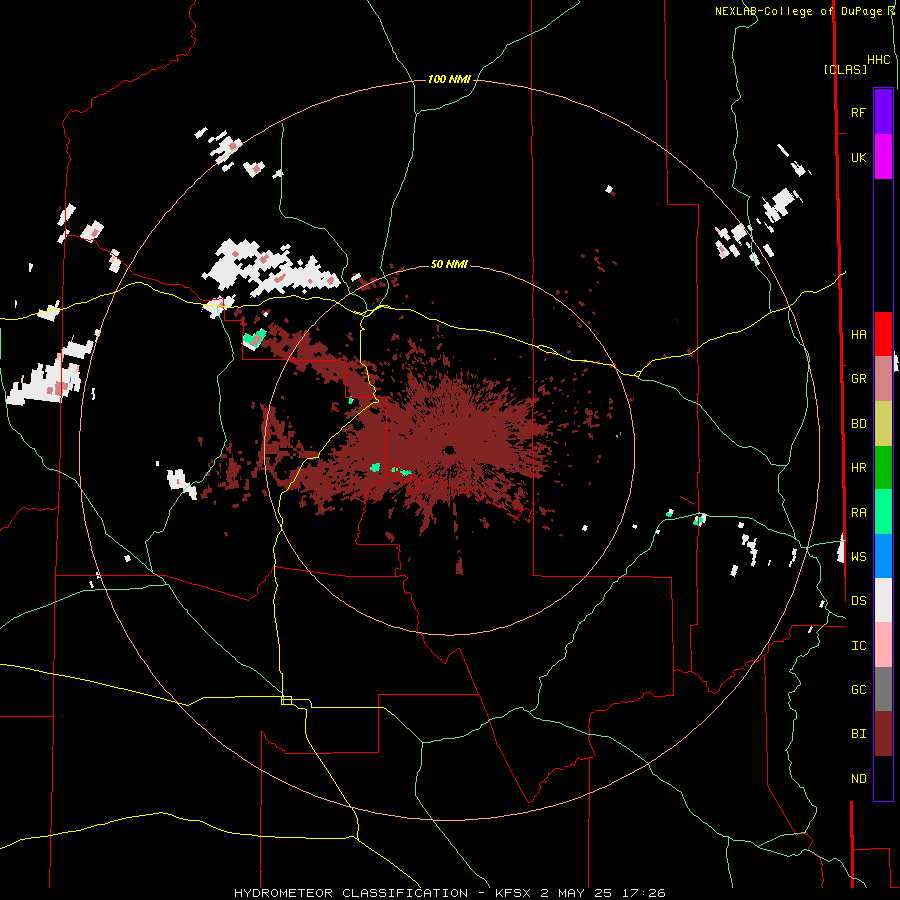The image size is (900, 900).
Task: Click the RF legend label
Action: [858, 112]
